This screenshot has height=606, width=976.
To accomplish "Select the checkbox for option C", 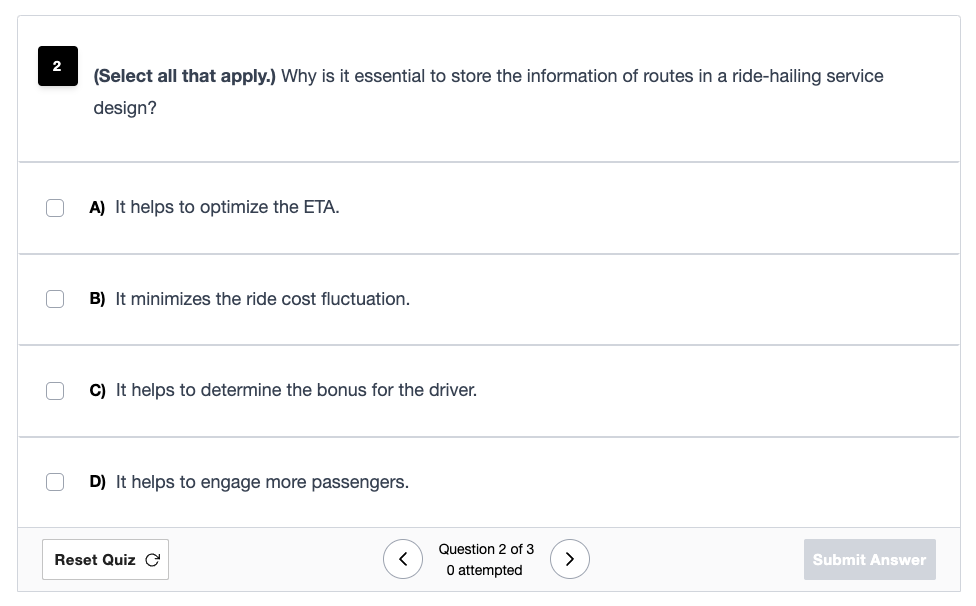I will (55, 391).
